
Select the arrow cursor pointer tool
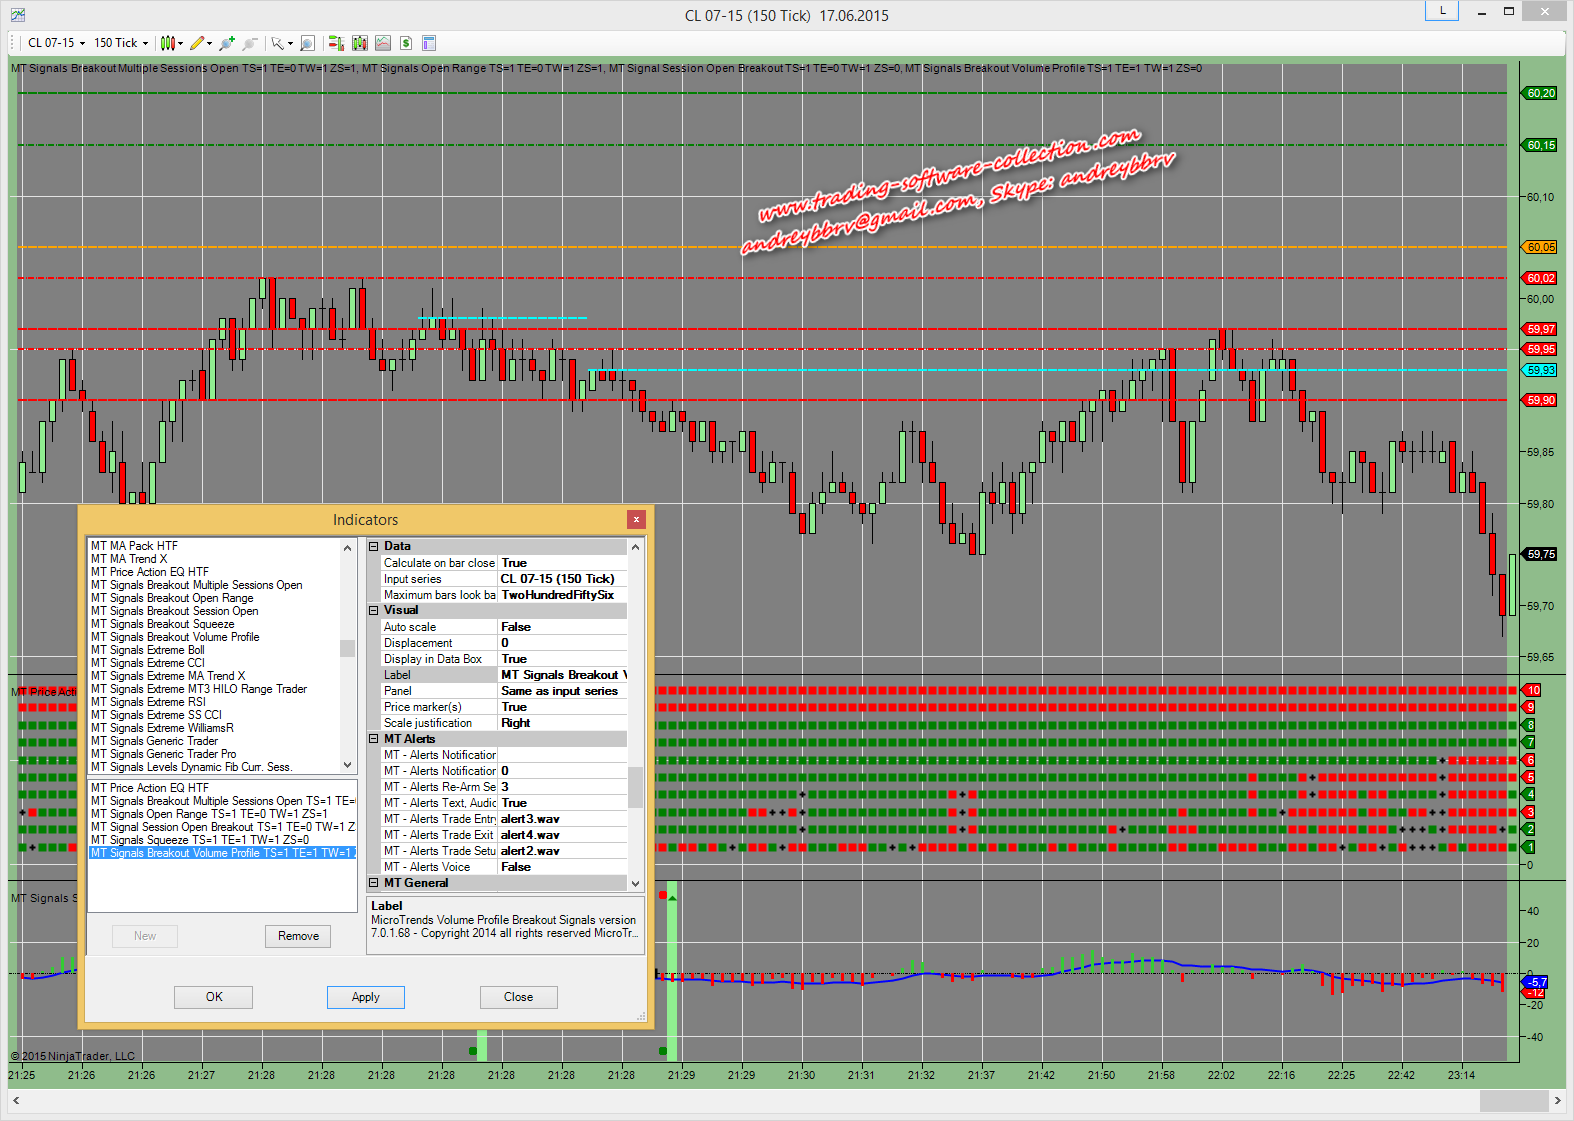277,43
